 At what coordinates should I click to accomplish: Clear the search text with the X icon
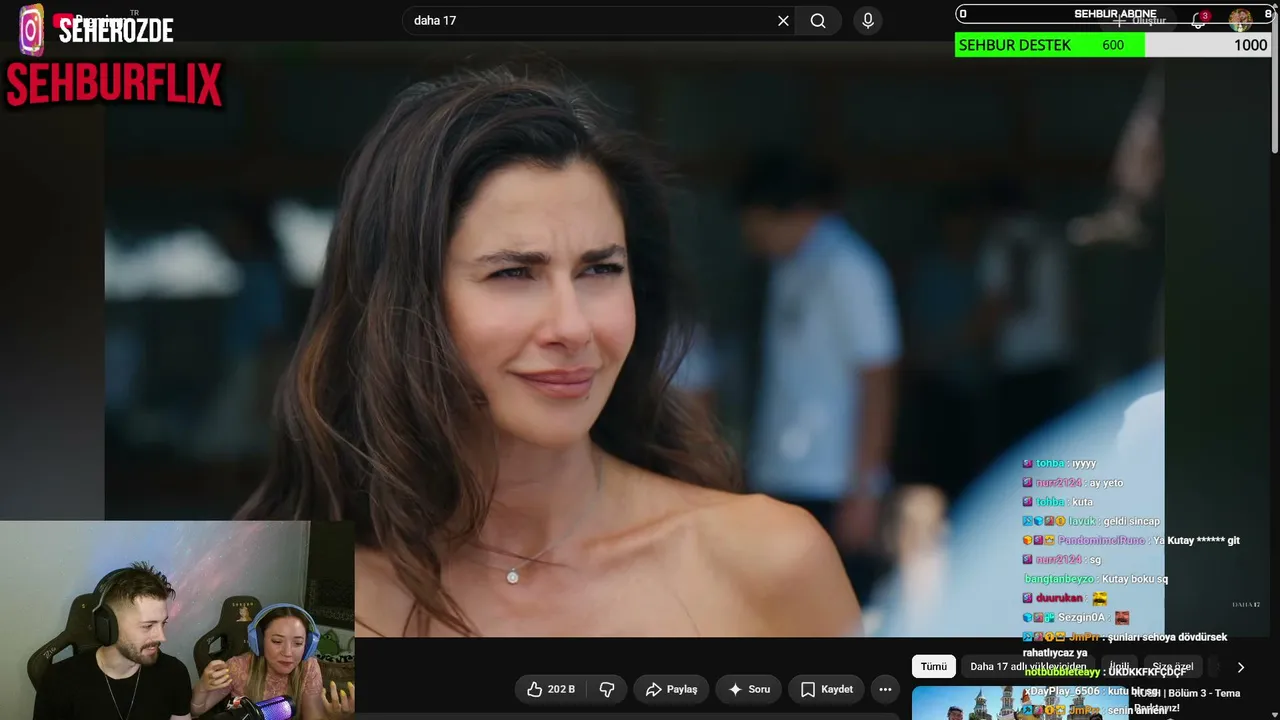point(783,21)
